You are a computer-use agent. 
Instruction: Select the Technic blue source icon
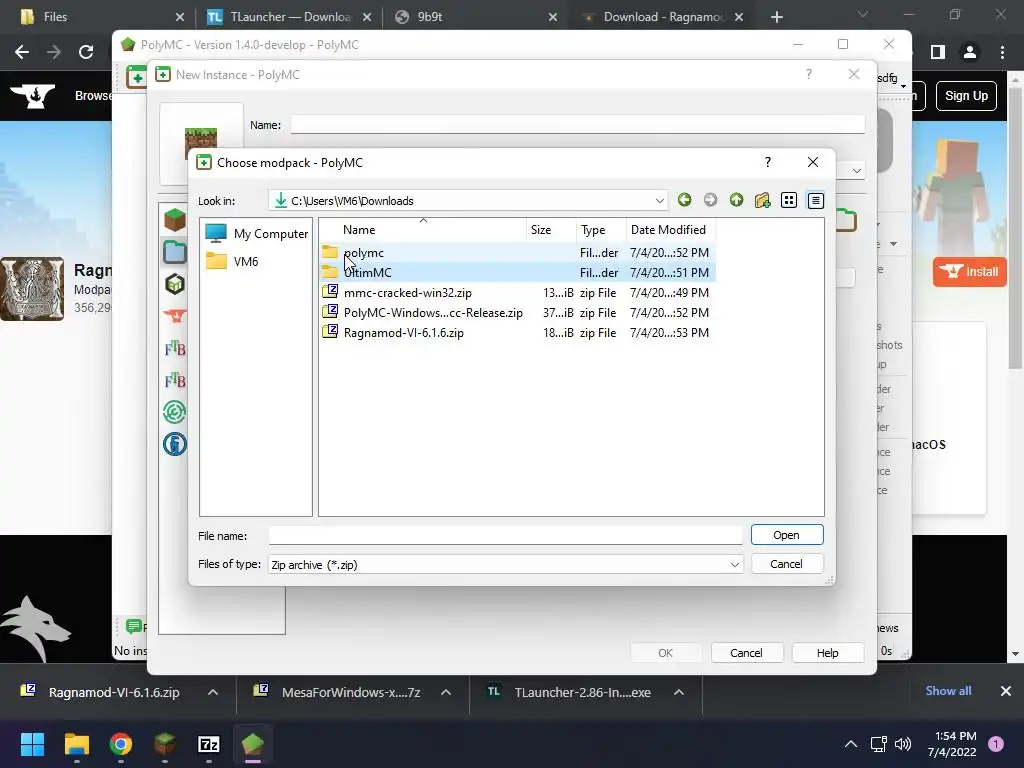pyautogui.click(x=174, y=444)
